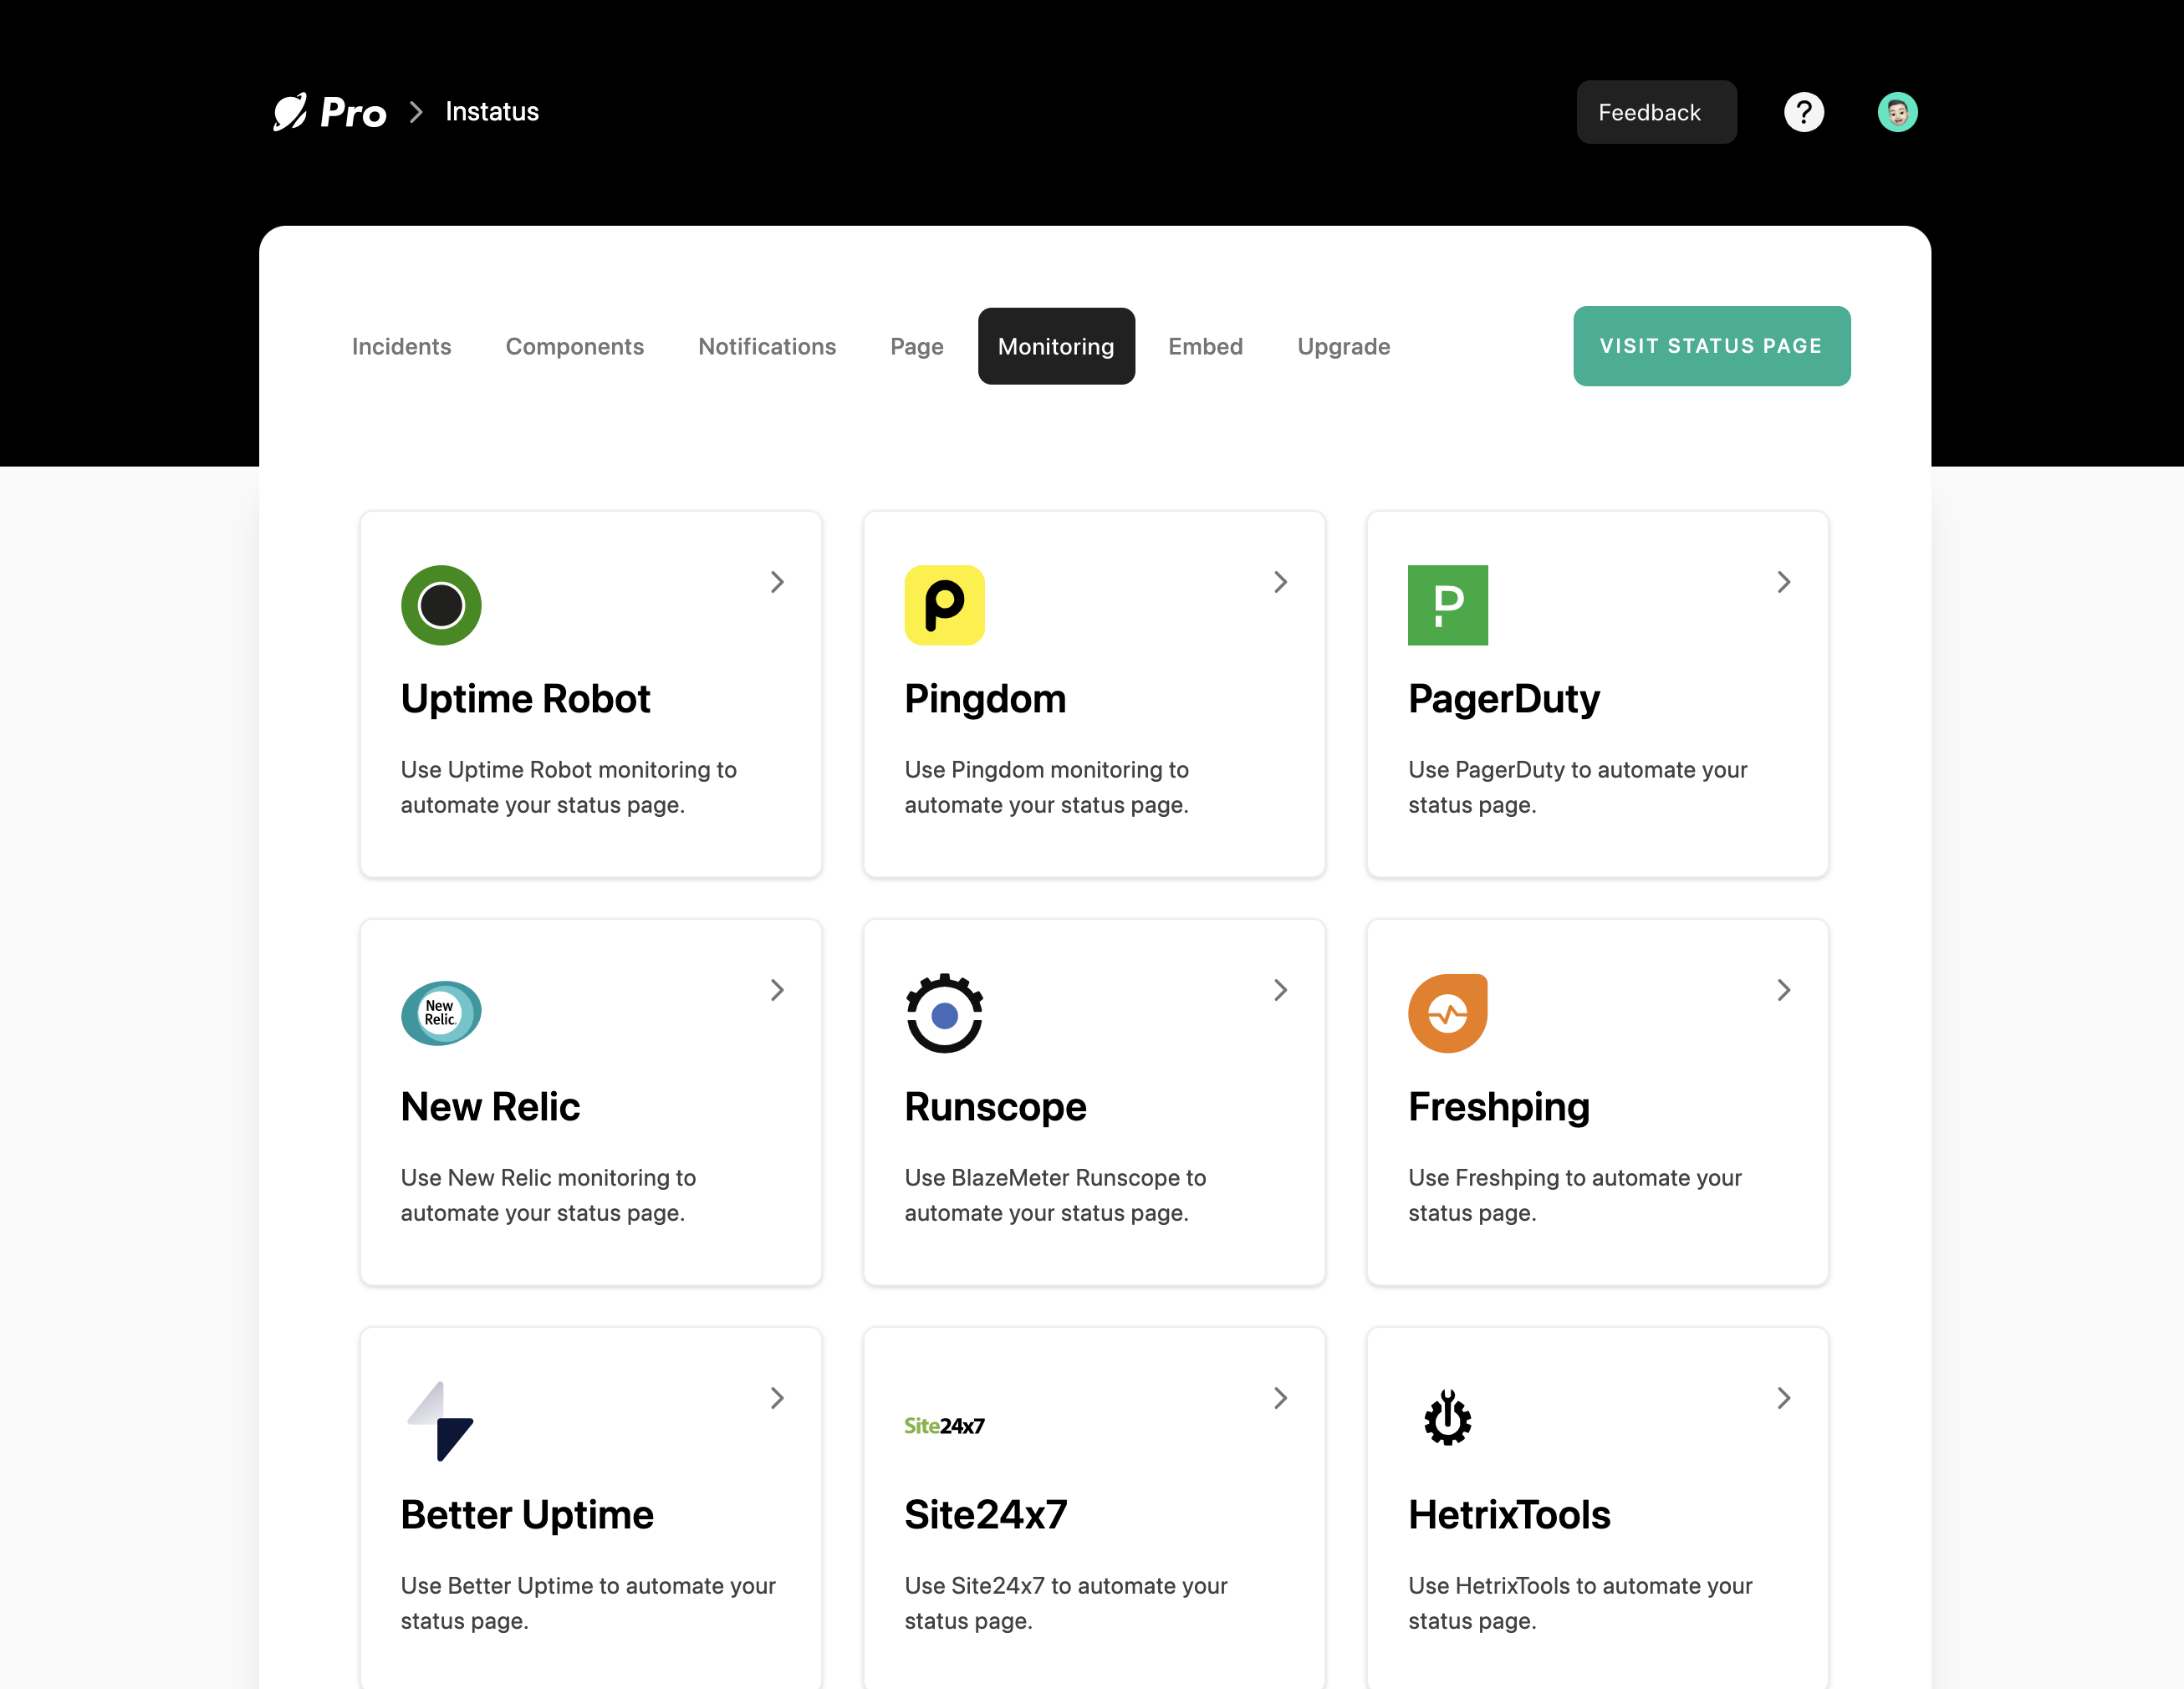The width and height of the screenshot is (2184, 1689).
Task: Click the Runscope gear icon
Action: pyautogui.click(x=944, y=1013)
